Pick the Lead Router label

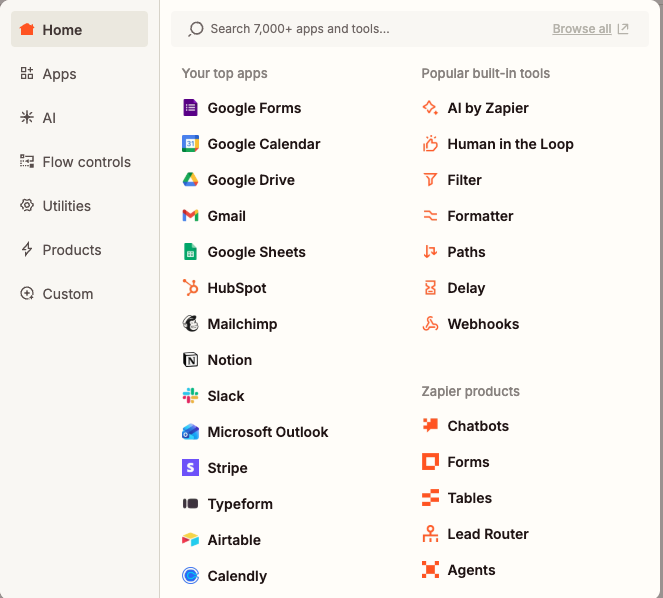pos(488,534)
